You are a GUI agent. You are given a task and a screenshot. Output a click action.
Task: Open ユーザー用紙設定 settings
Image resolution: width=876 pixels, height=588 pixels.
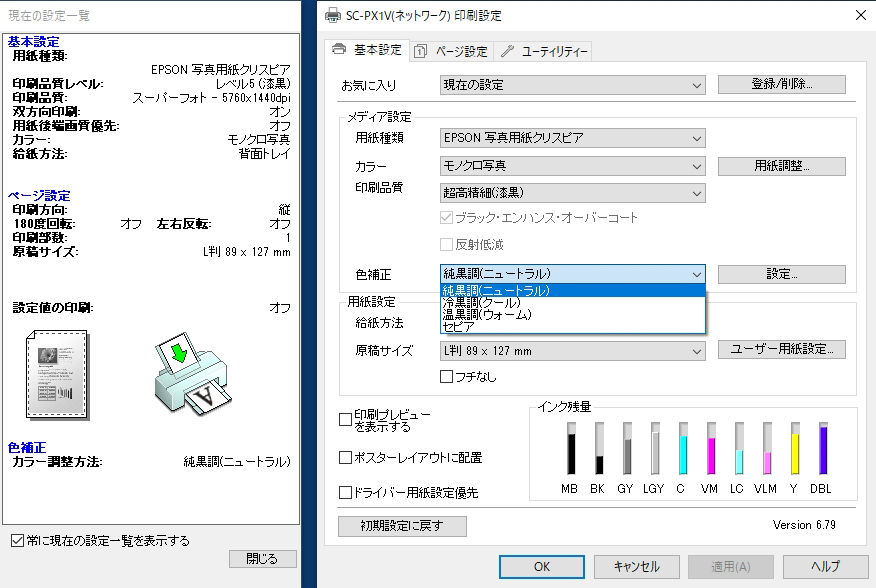click(x=781, y=352)
